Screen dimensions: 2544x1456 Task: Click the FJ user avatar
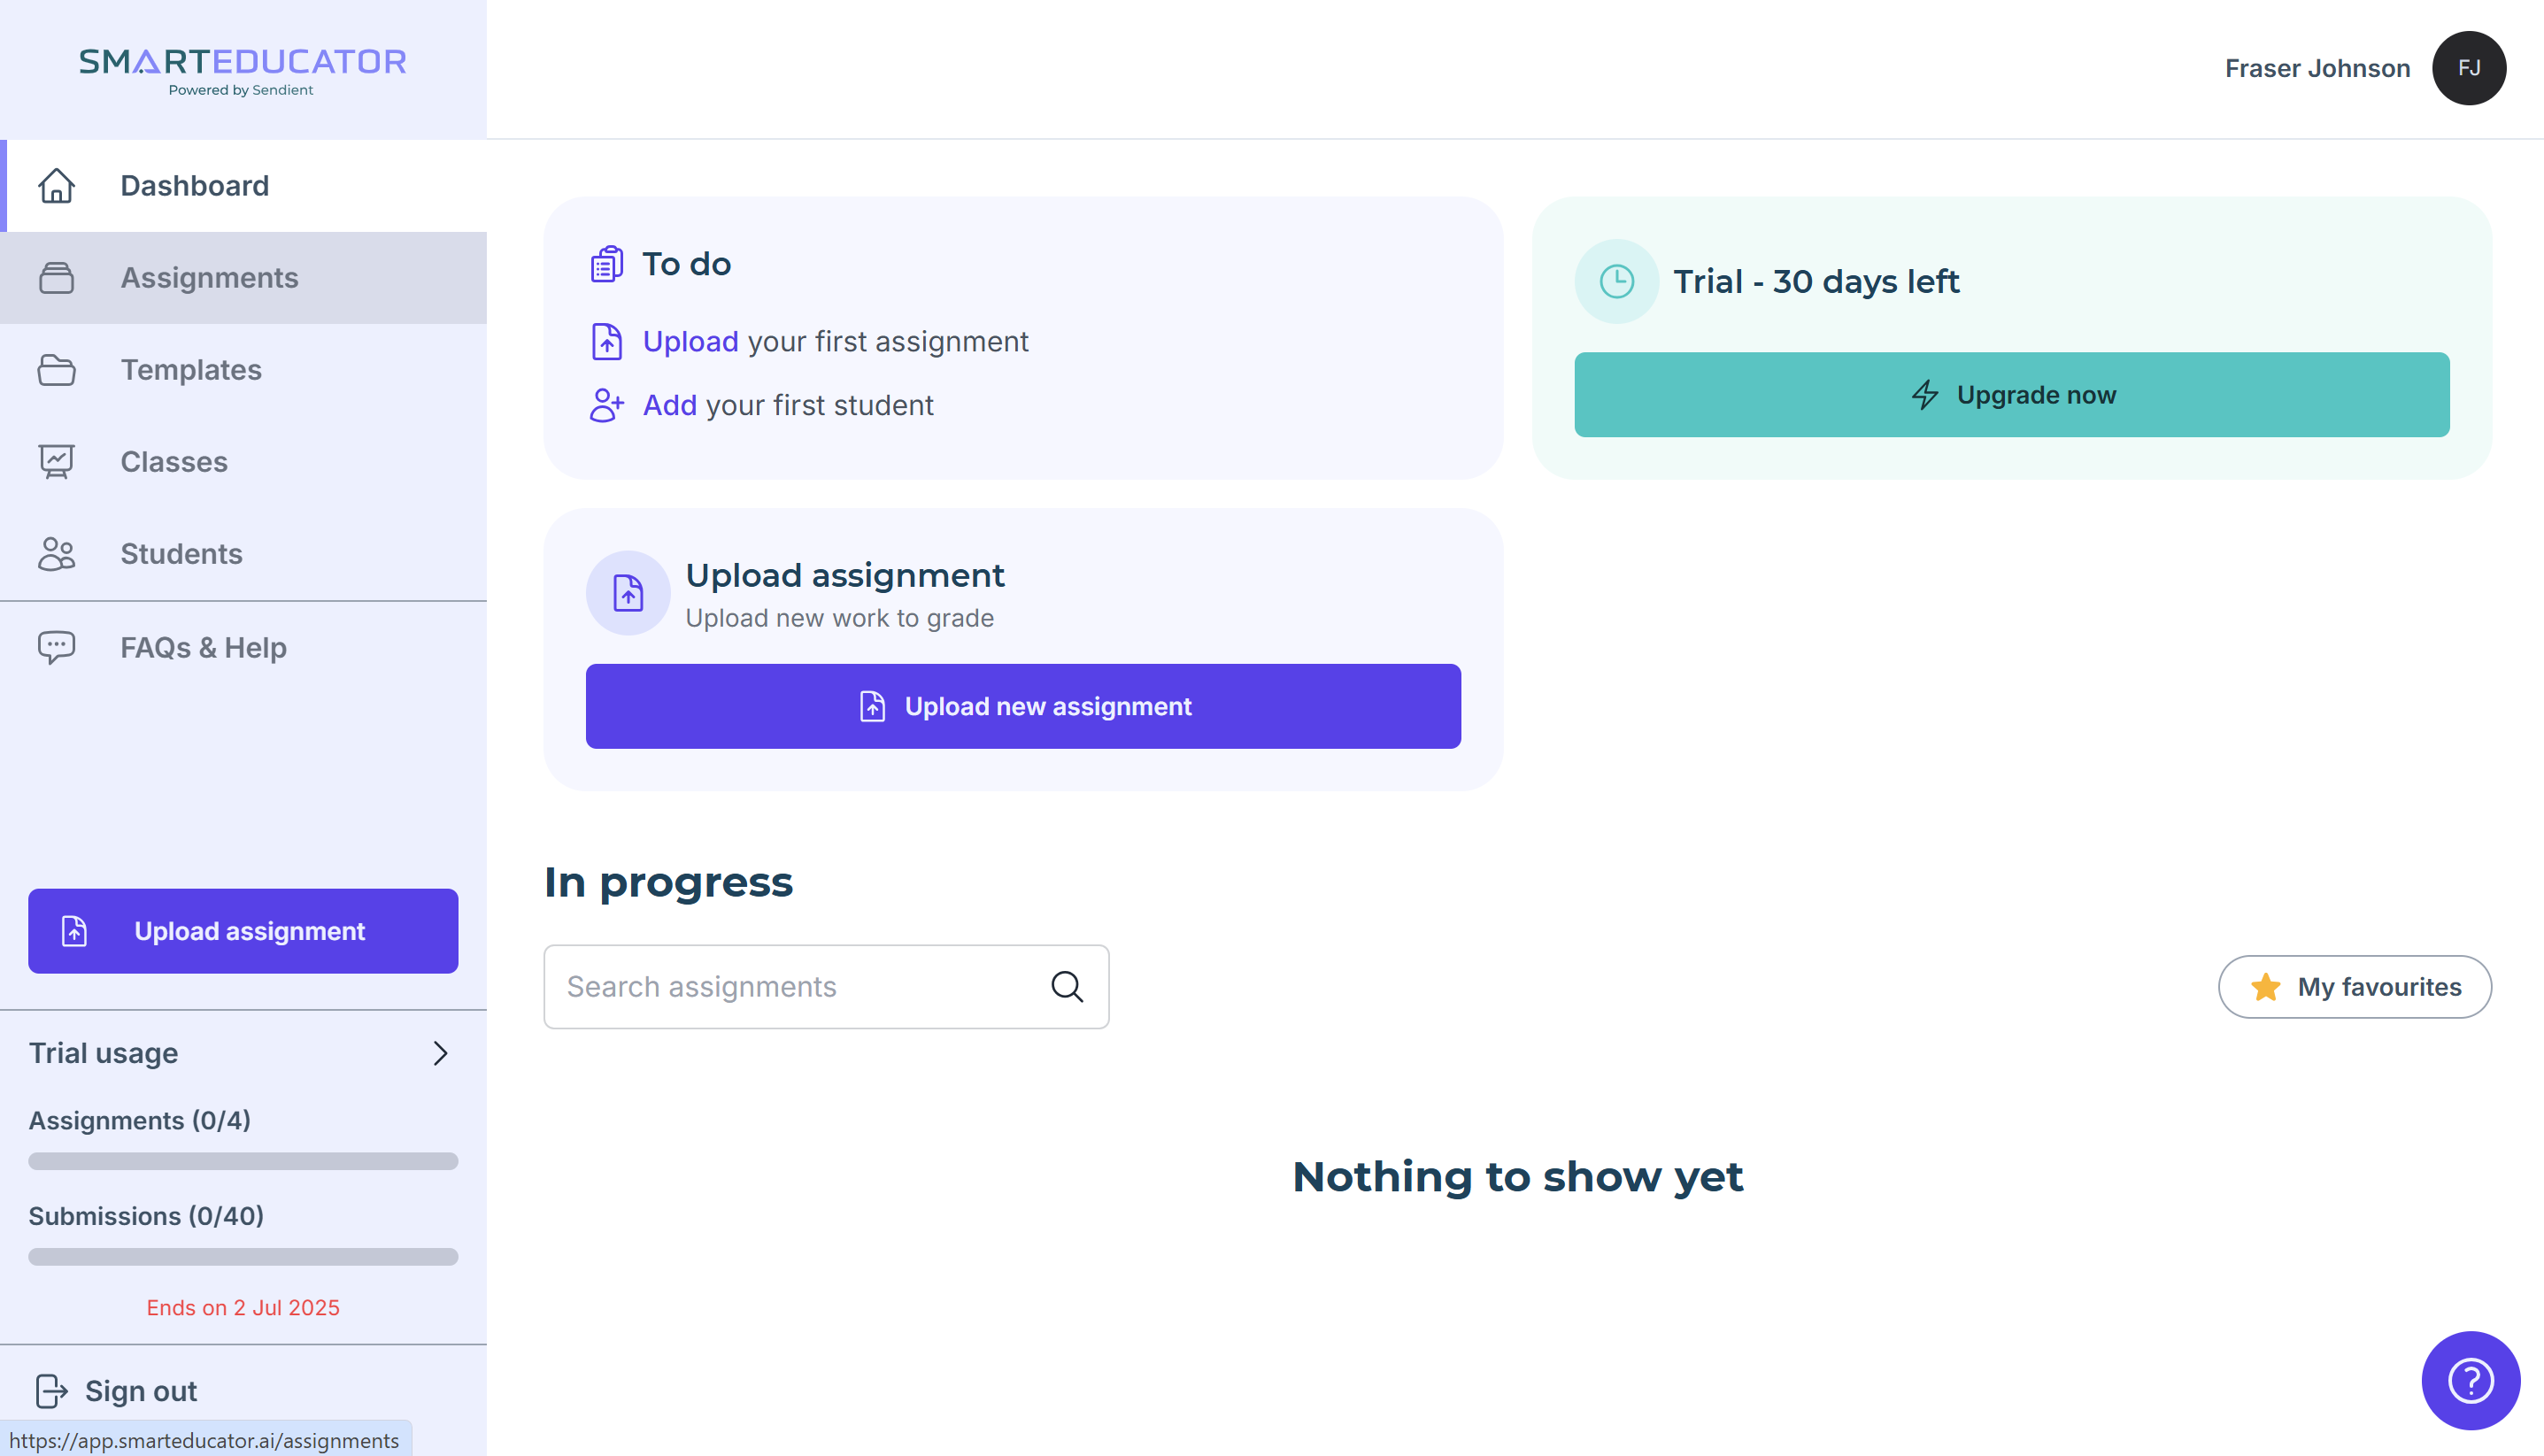point(2468,68)
